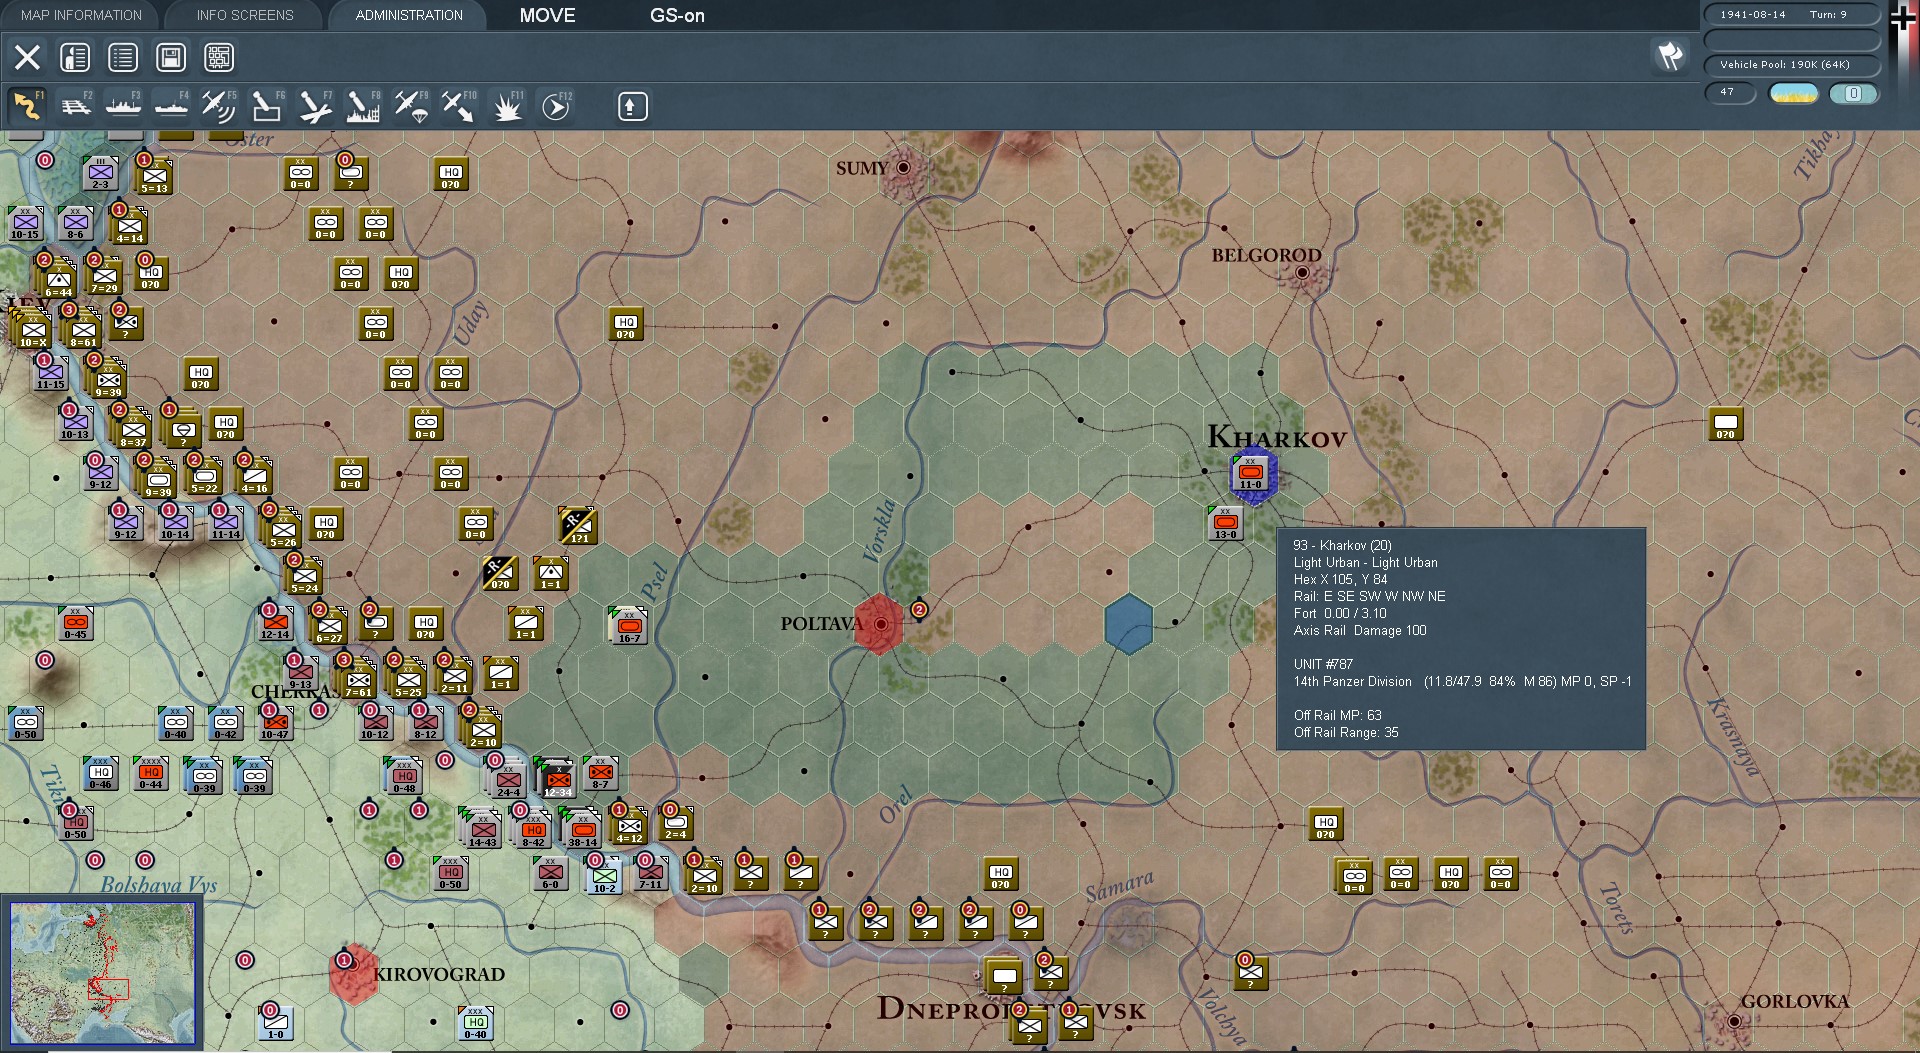Select the unit counter labeled 14-43
Viewport: 1920px width, 1053px height.
[483, 829]
